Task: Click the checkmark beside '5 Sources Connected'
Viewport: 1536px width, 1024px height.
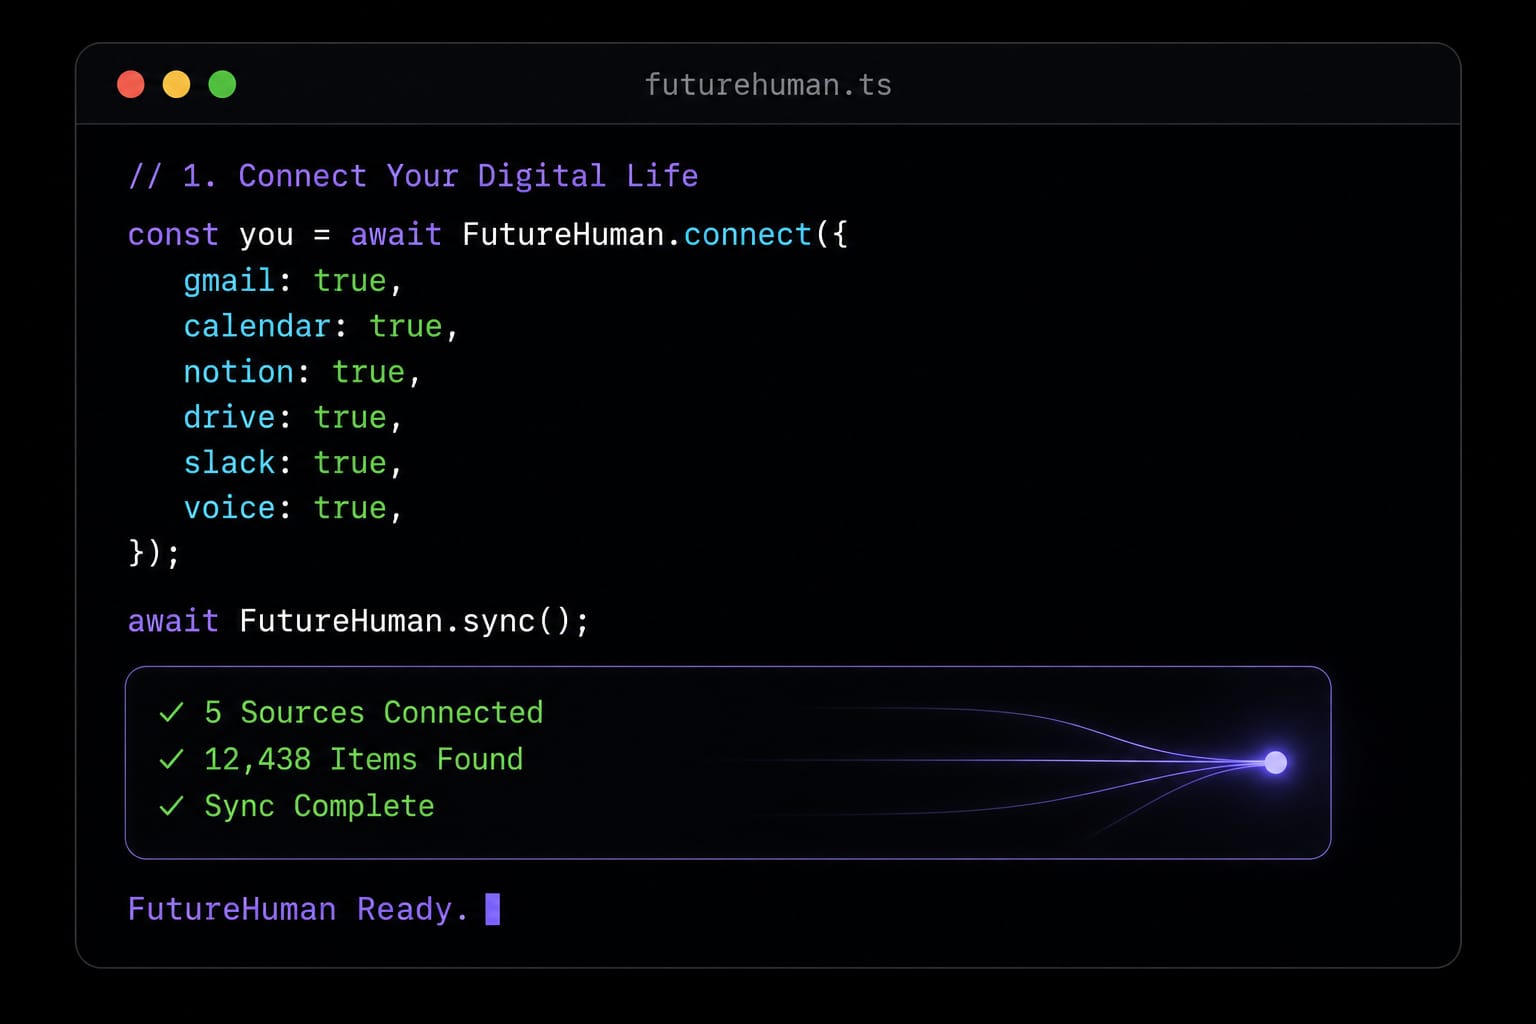Action: [x=171, y=712]
